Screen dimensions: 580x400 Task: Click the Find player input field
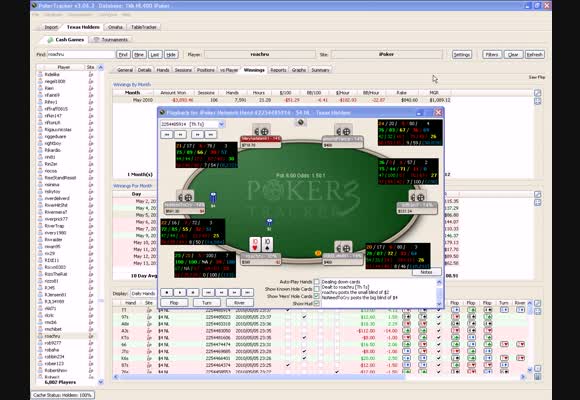click(81, 54)
